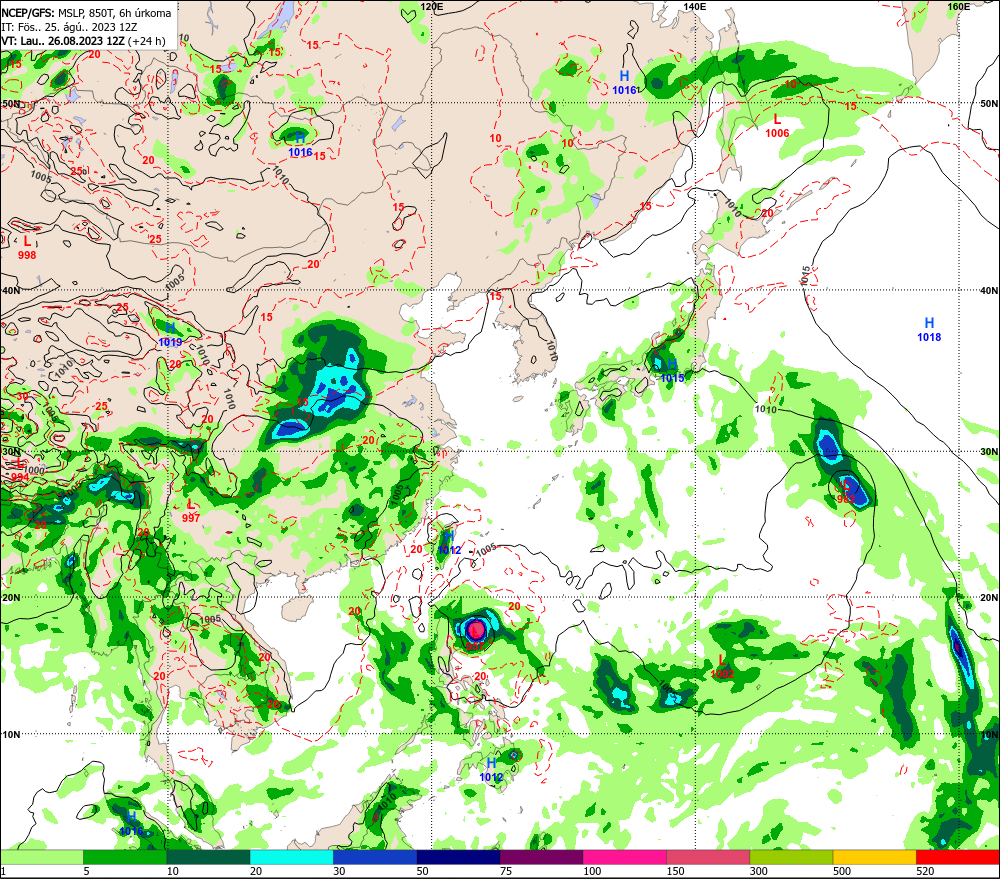Click the H 1016 label near 140E top
Screen dimensions: 1000x879
pyautogui.click(x=624, y=83)
